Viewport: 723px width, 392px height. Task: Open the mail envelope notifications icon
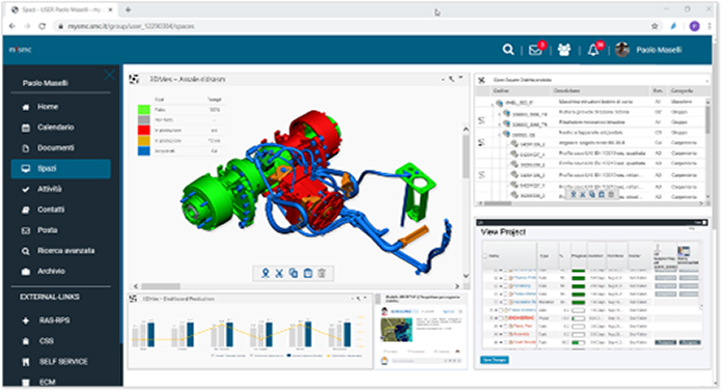pyautogui.click(x=535, y=50)
